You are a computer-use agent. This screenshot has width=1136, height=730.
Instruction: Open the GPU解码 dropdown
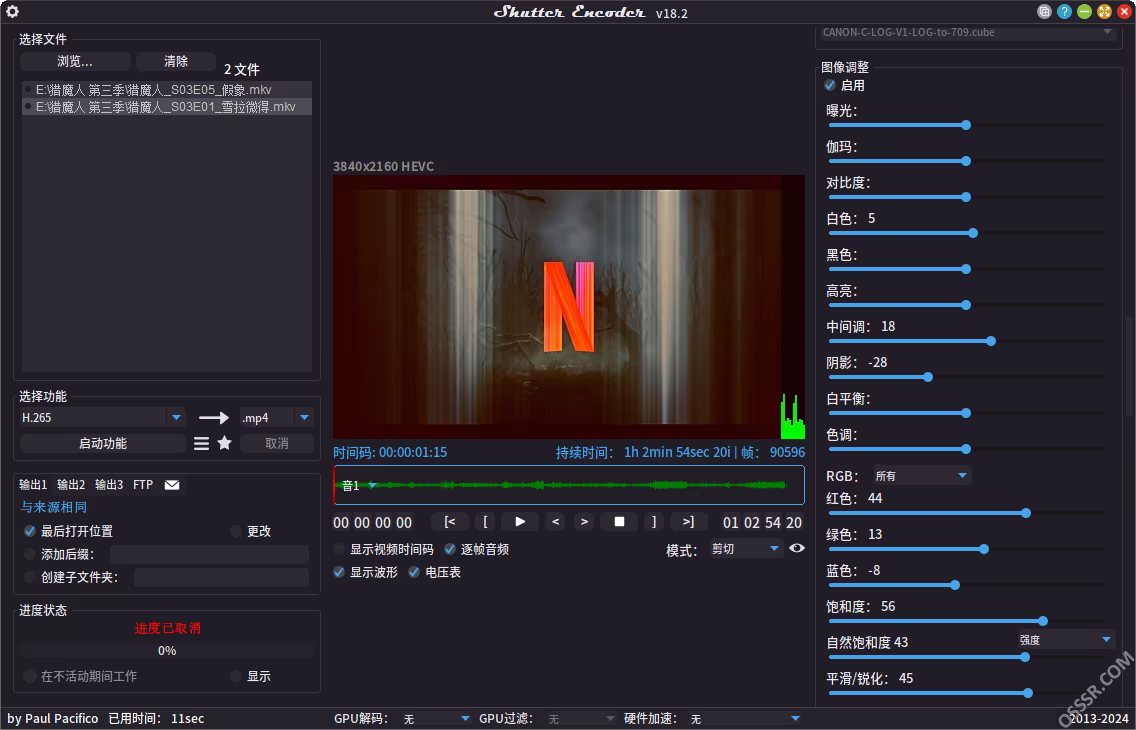[436, 718]
